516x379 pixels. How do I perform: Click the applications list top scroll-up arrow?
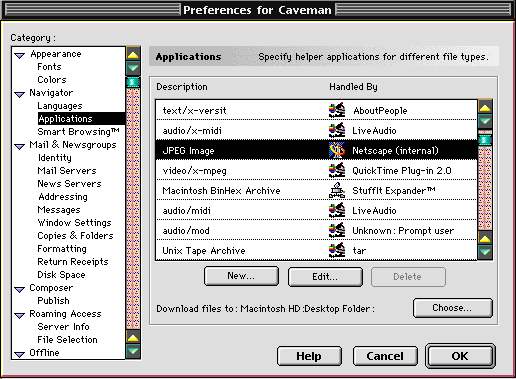[x=485, y=107]
